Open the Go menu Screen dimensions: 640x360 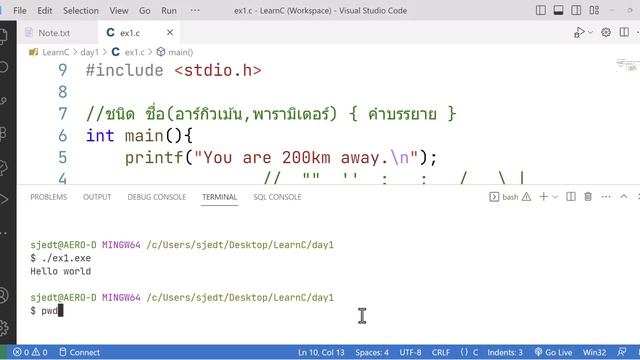pos(145,11)
